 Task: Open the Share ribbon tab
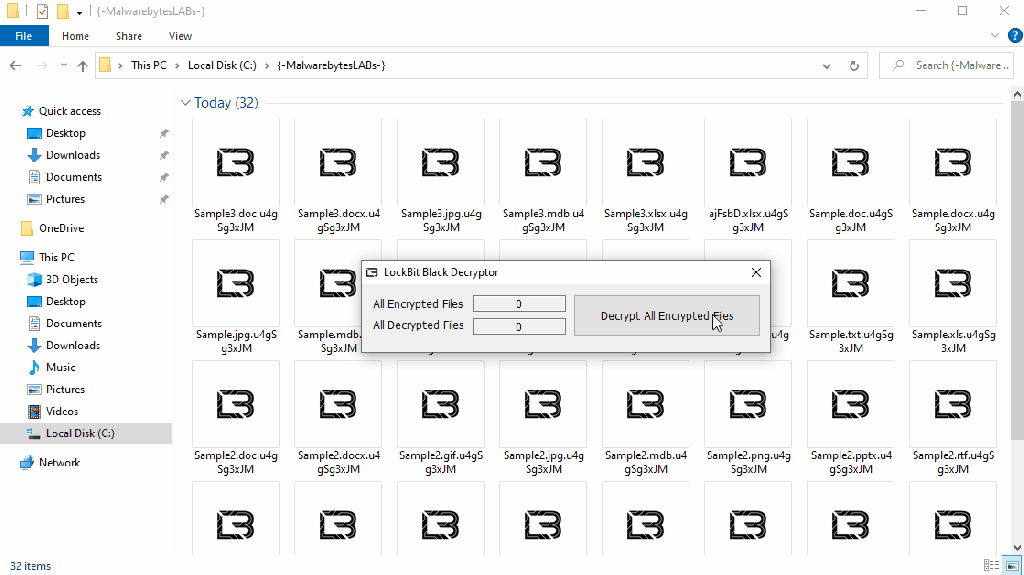pyautogui.click(x=129, y=36)
